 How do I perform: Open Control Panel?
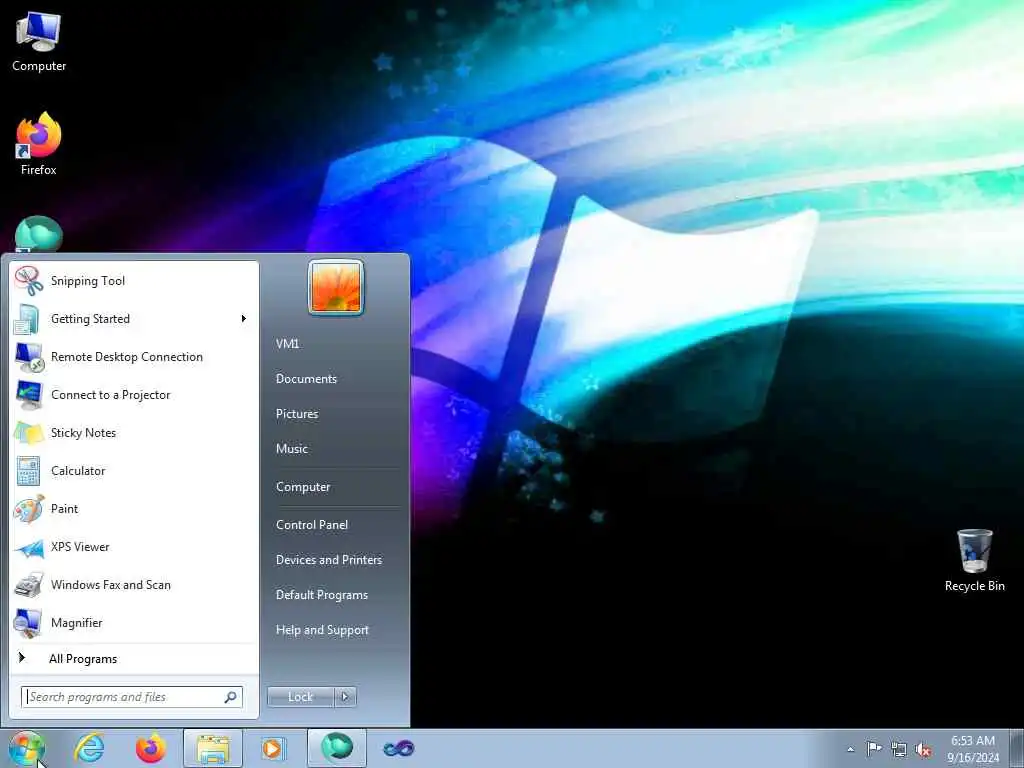(x=312, y=525)
